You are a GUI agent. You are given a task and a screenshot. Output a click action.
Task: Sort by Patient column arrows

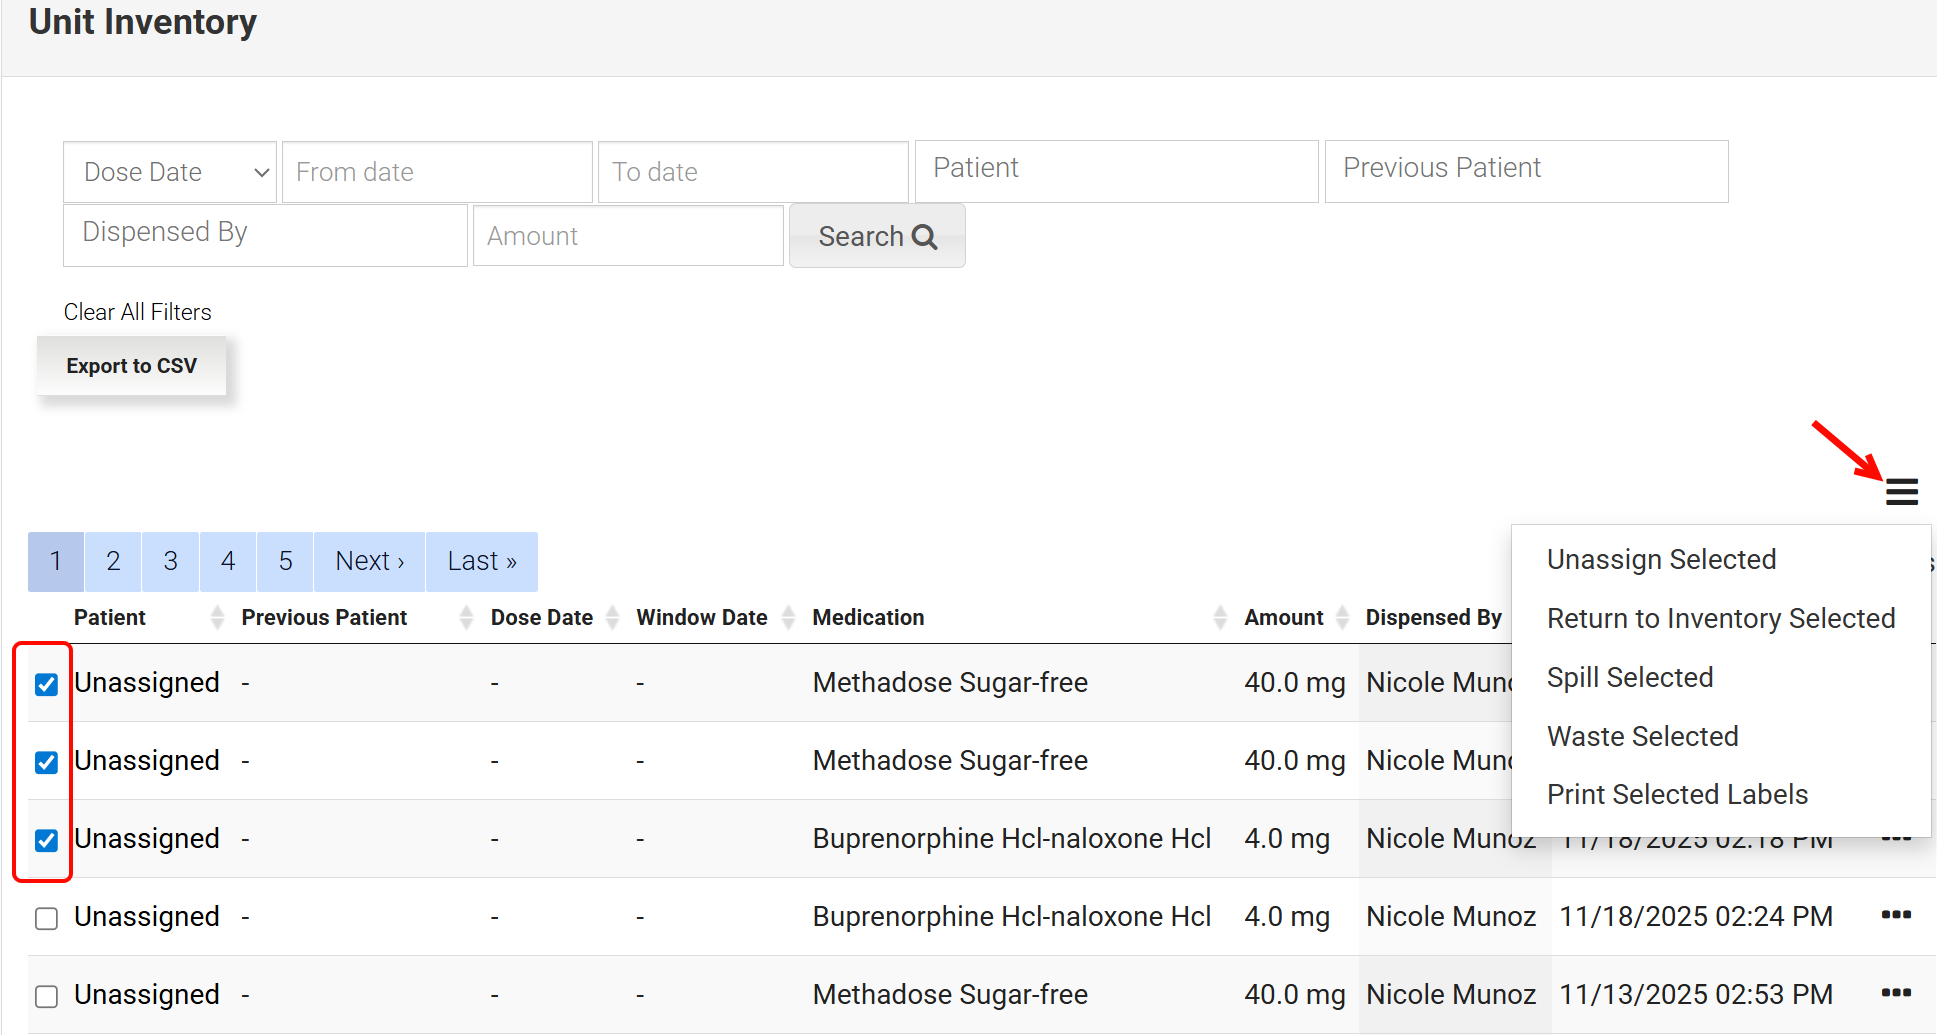coord(217,618)
